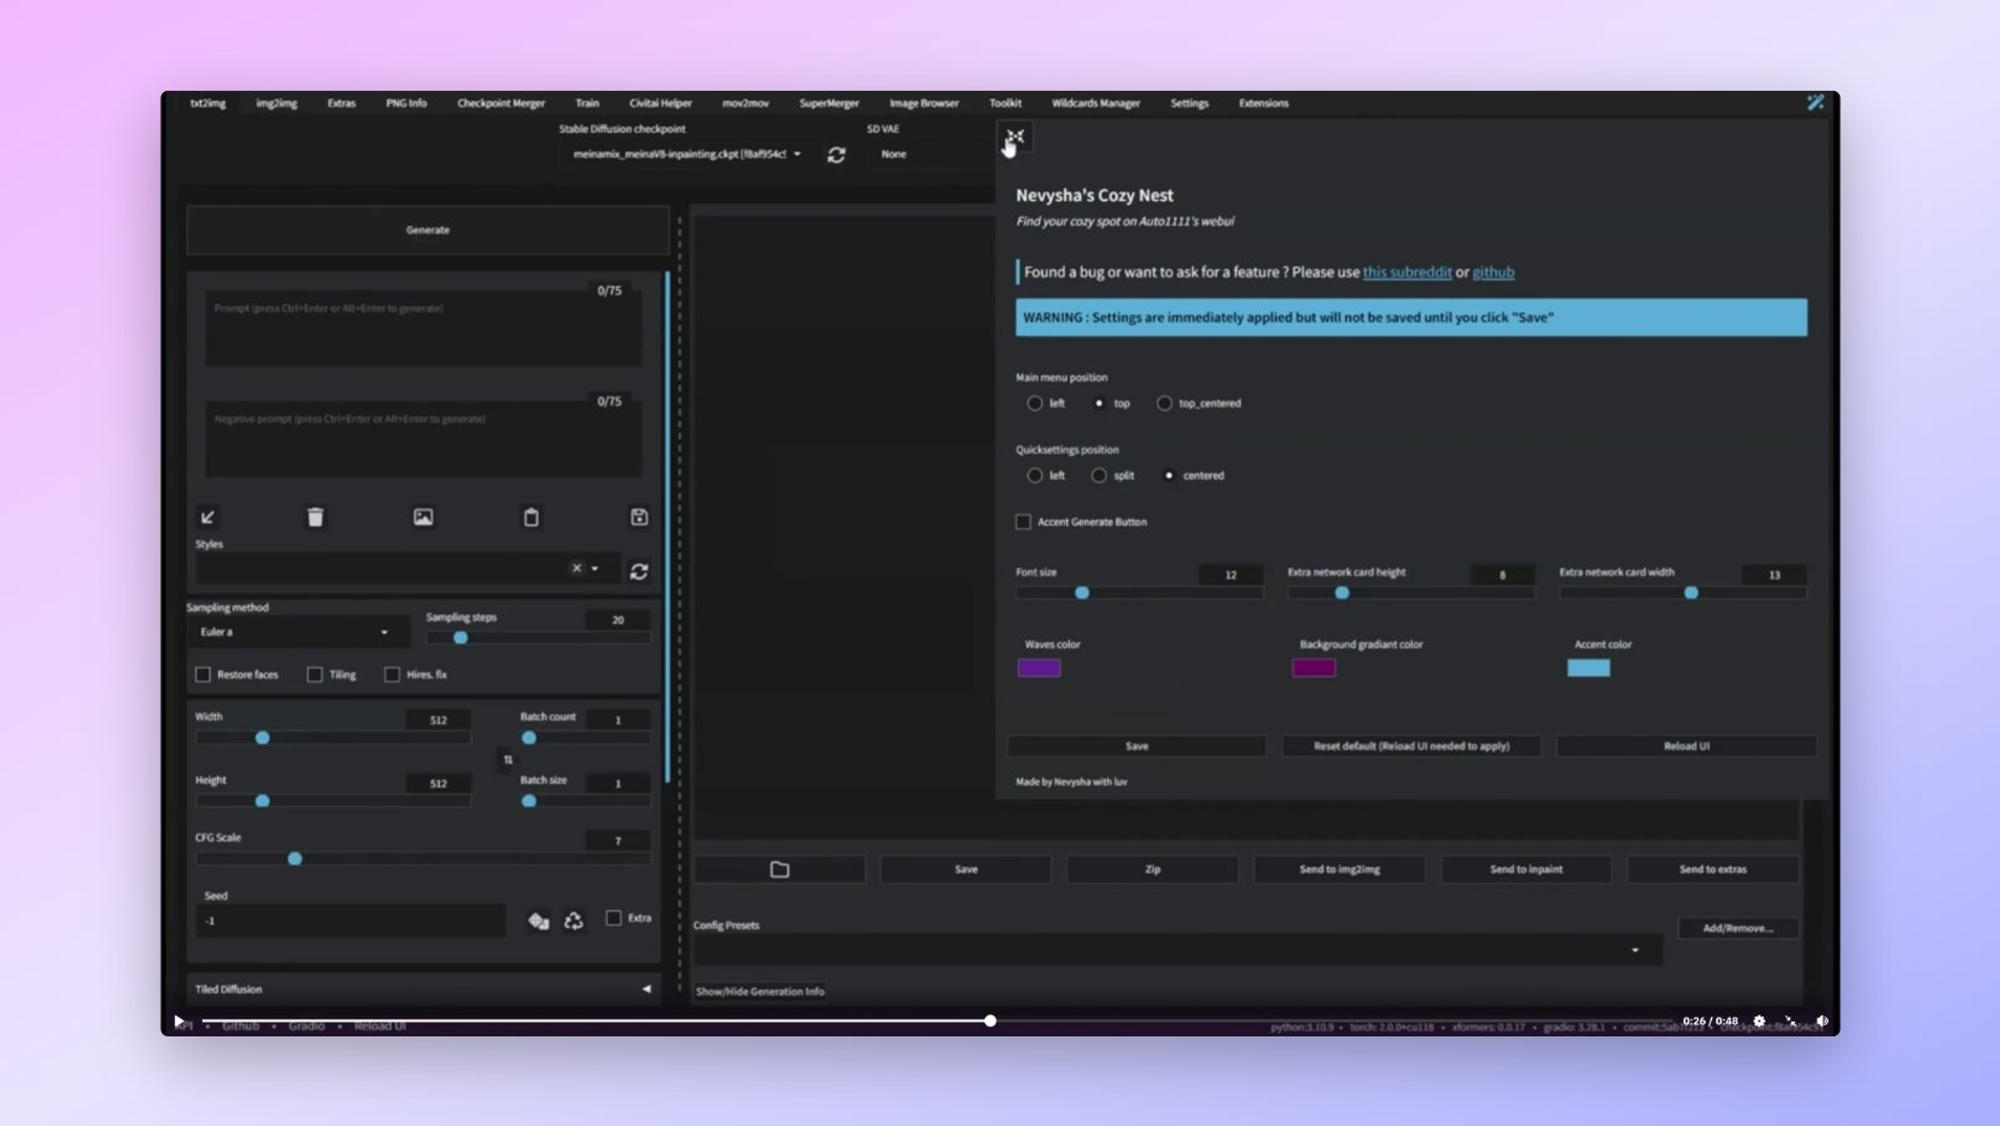2000x1126 pixels.
Task: Open Config Presets dropdown
Action: [1177, 950]
